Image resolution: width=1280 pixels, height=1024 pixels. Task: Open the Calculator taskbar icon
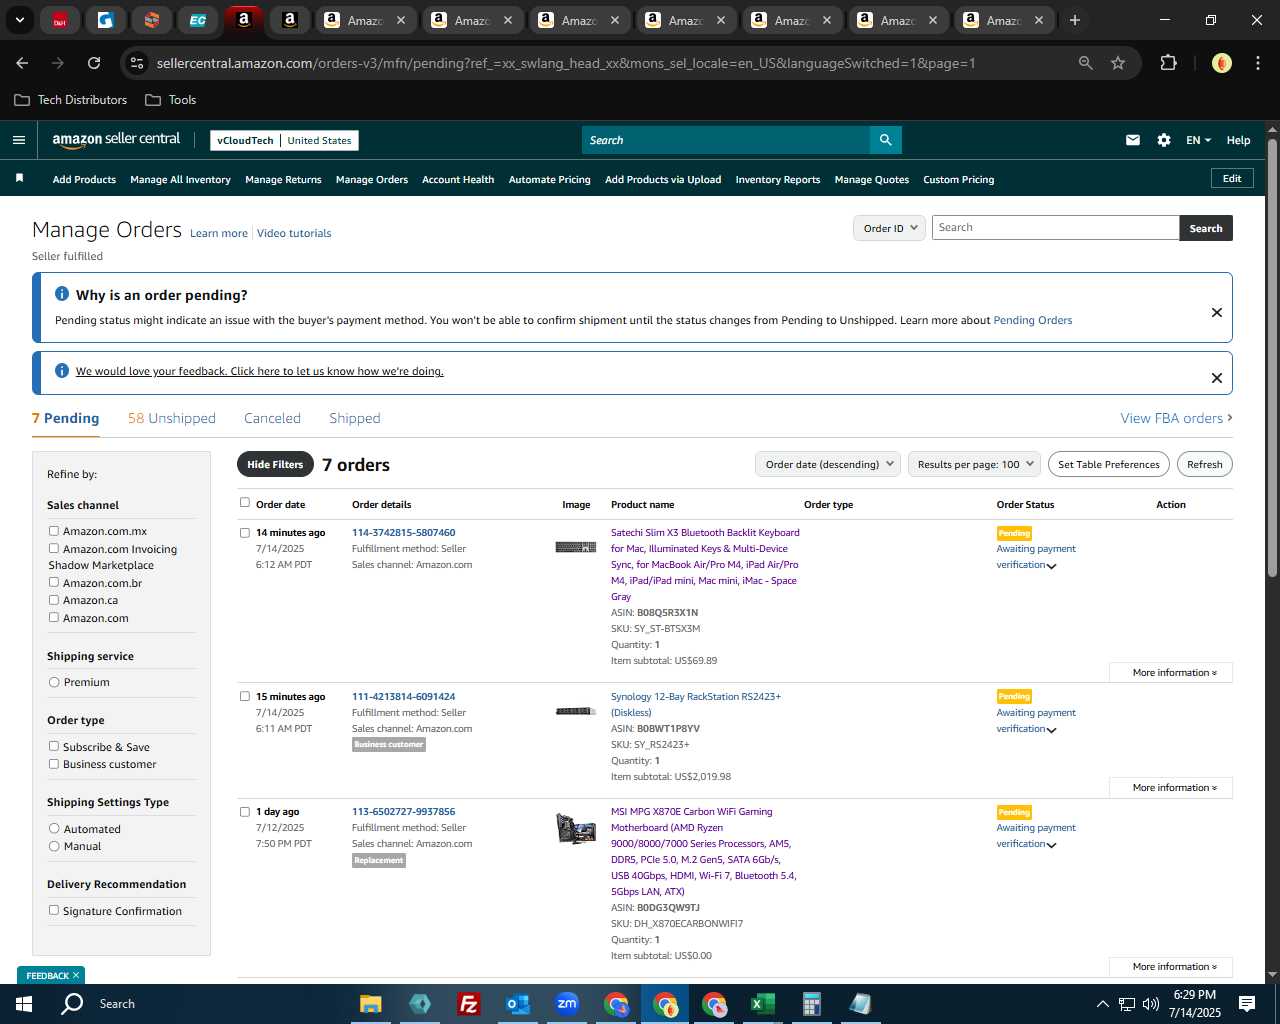811,1004
